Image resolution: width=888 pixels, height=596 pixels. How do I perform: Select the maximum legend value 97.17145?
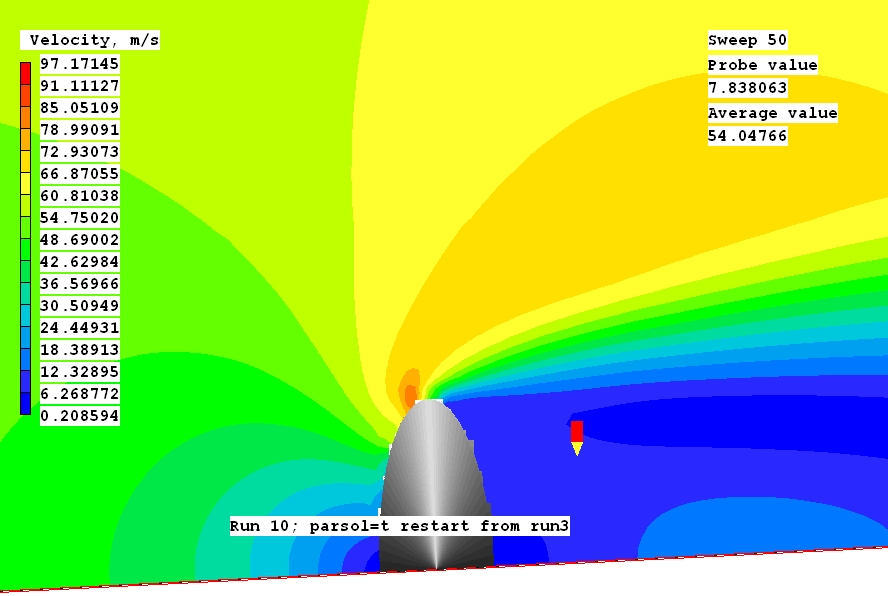79,63
